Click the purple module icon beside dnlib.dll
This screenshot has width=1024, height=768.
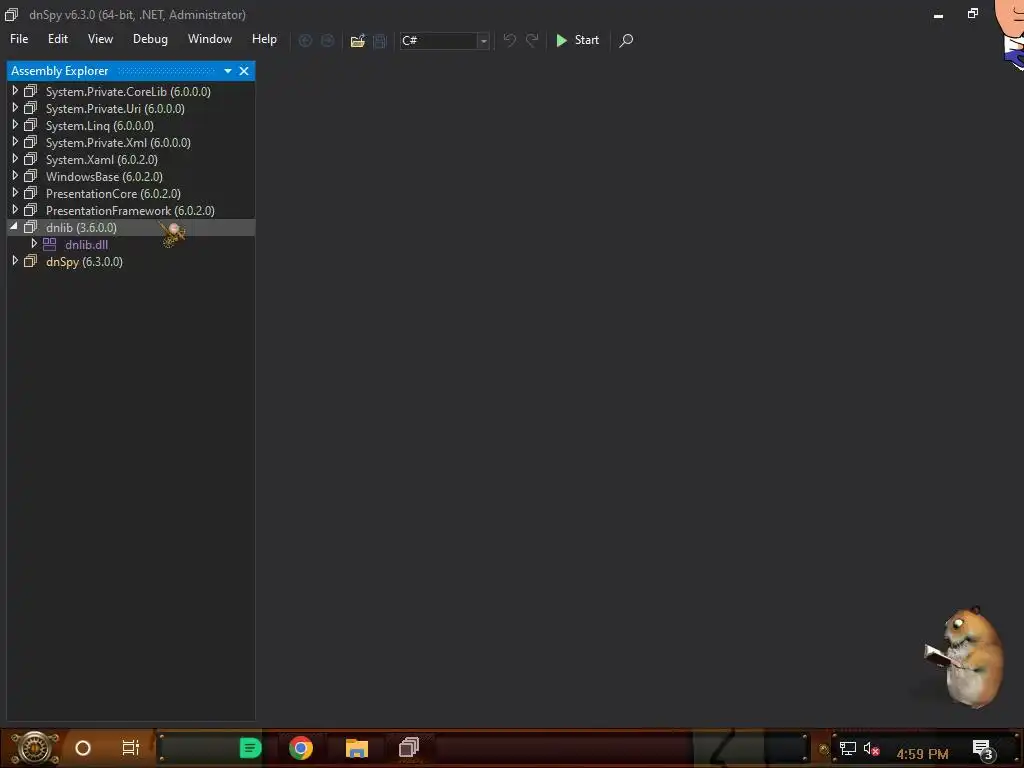(x=50, y=244)
